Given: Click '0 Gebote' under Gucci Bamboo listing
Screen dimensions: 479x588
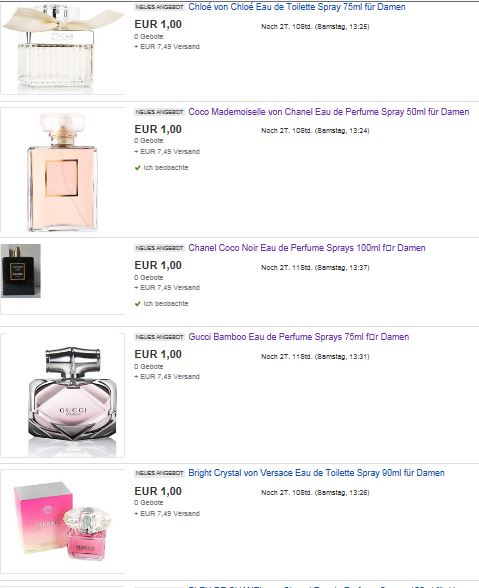Looking at the screenshot, I should tap(149, 366).
